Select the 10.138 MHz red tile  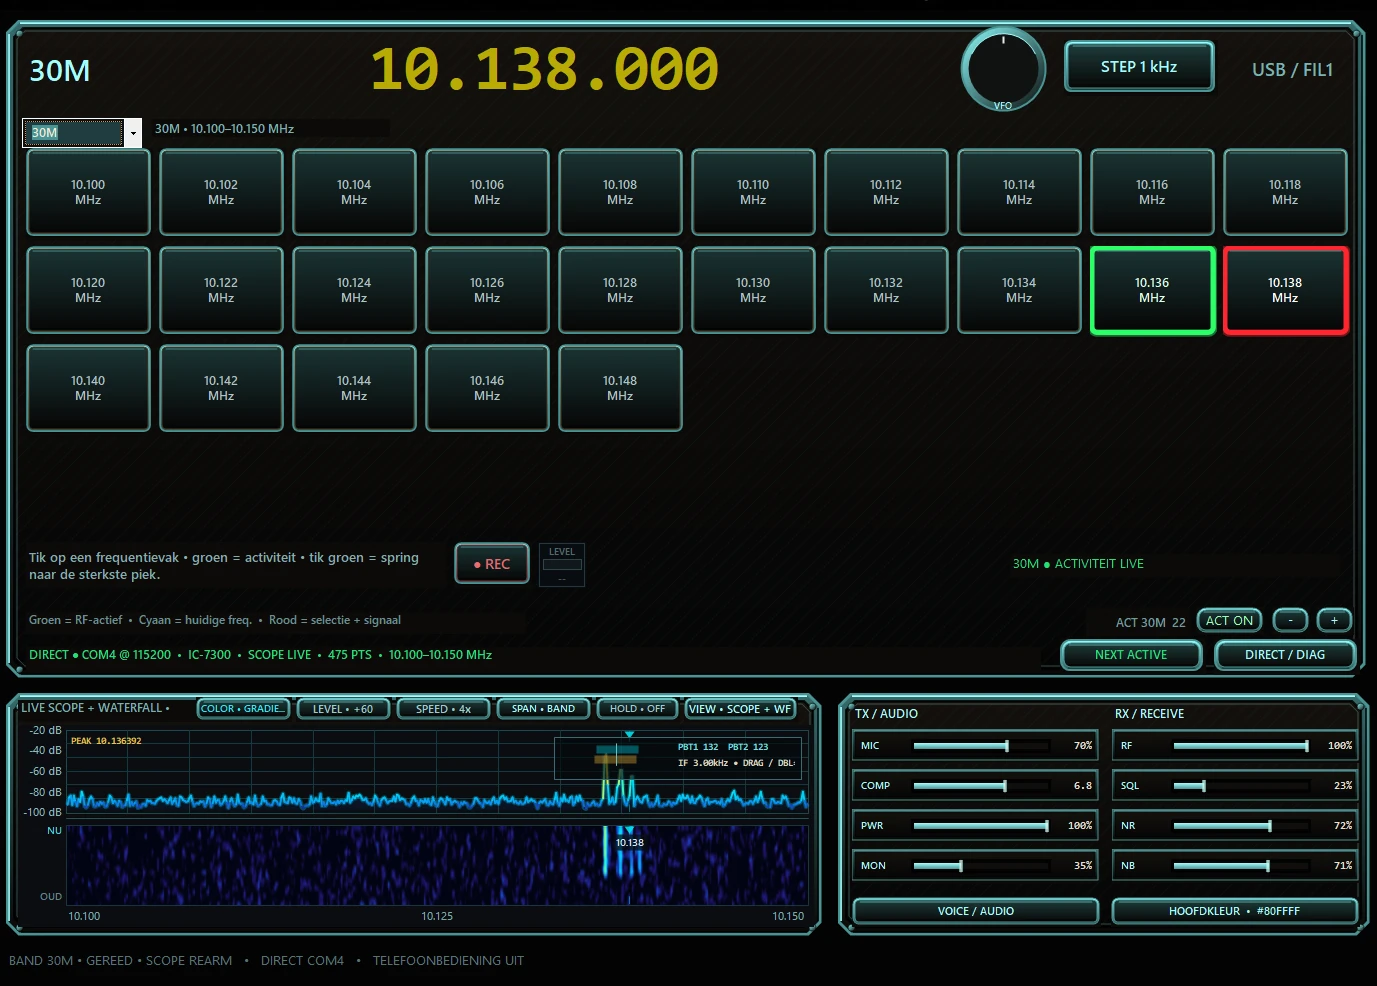pos(1285,290)
